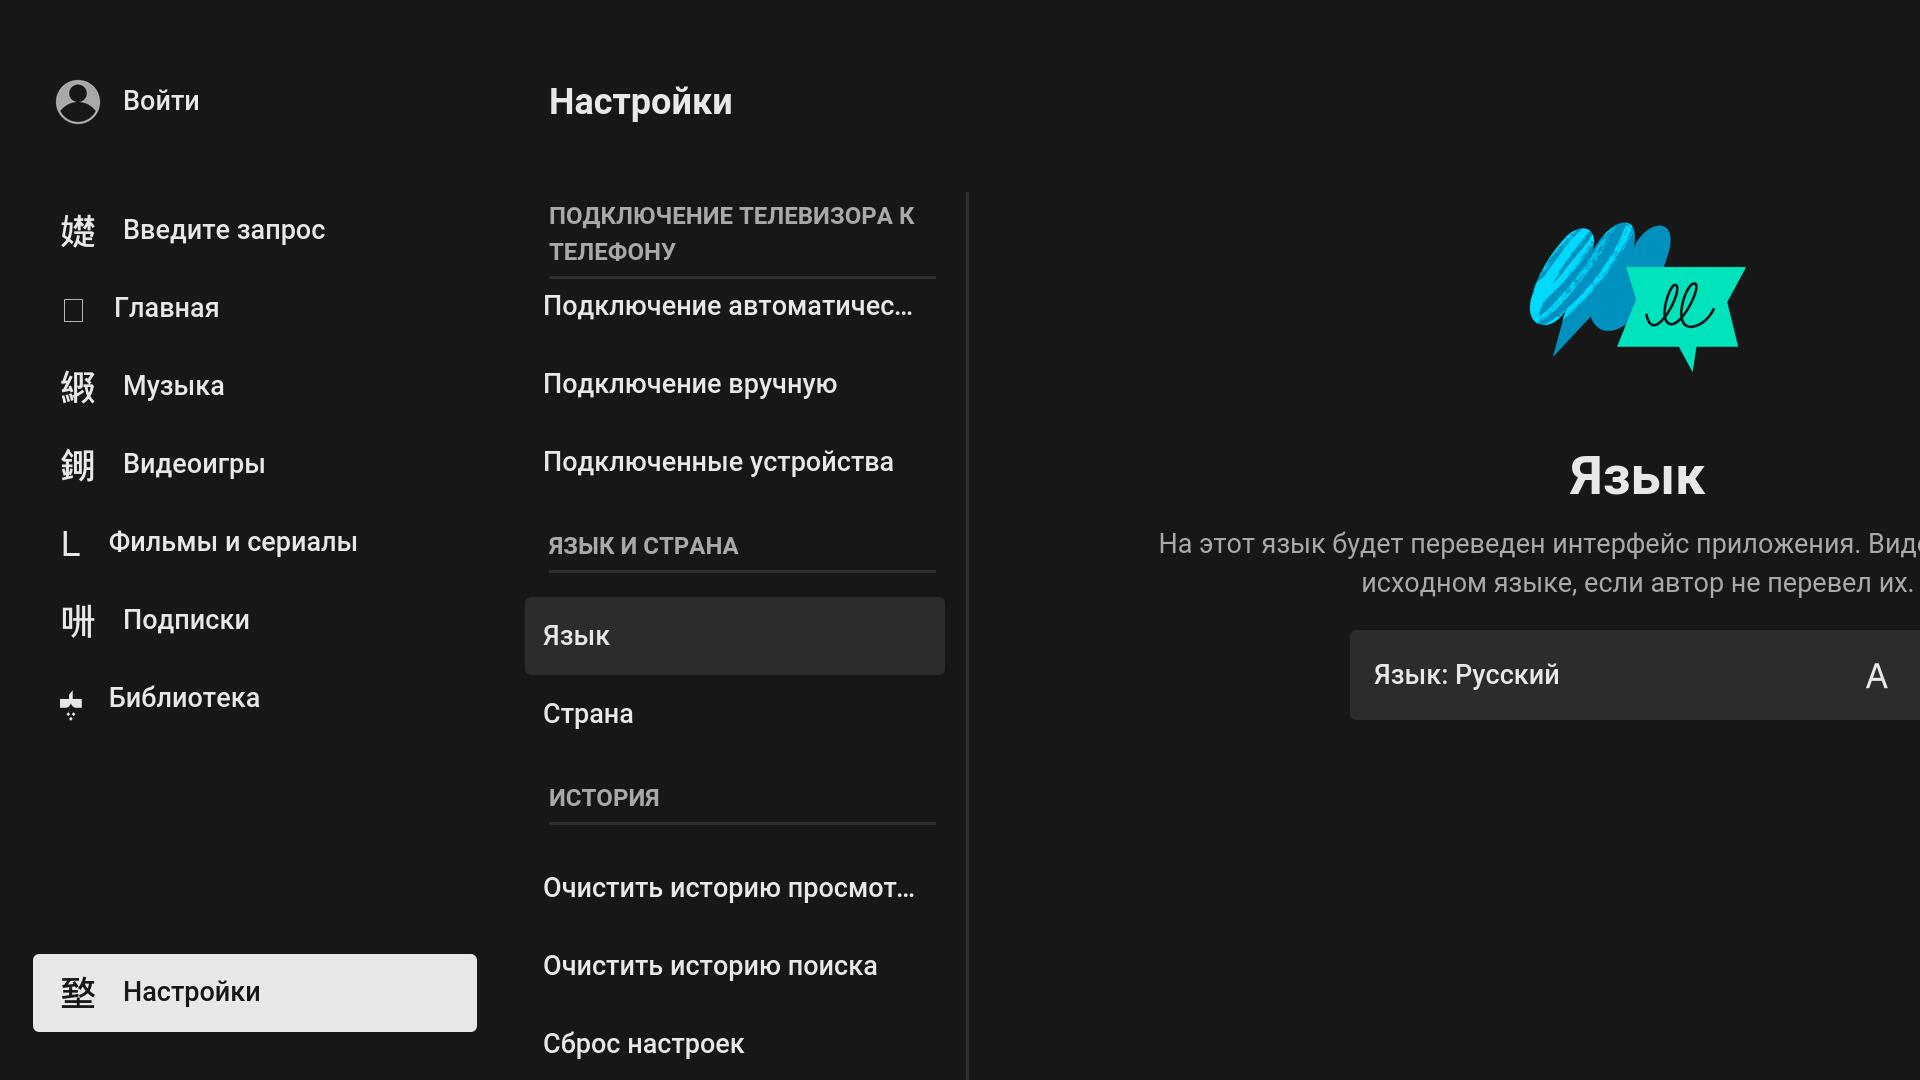Viewport: 1920px width, 1080px height.
Task: Click the movies icon beside Фильмы и сериалы
Action: pyautogui.click(x=70, y=544)
